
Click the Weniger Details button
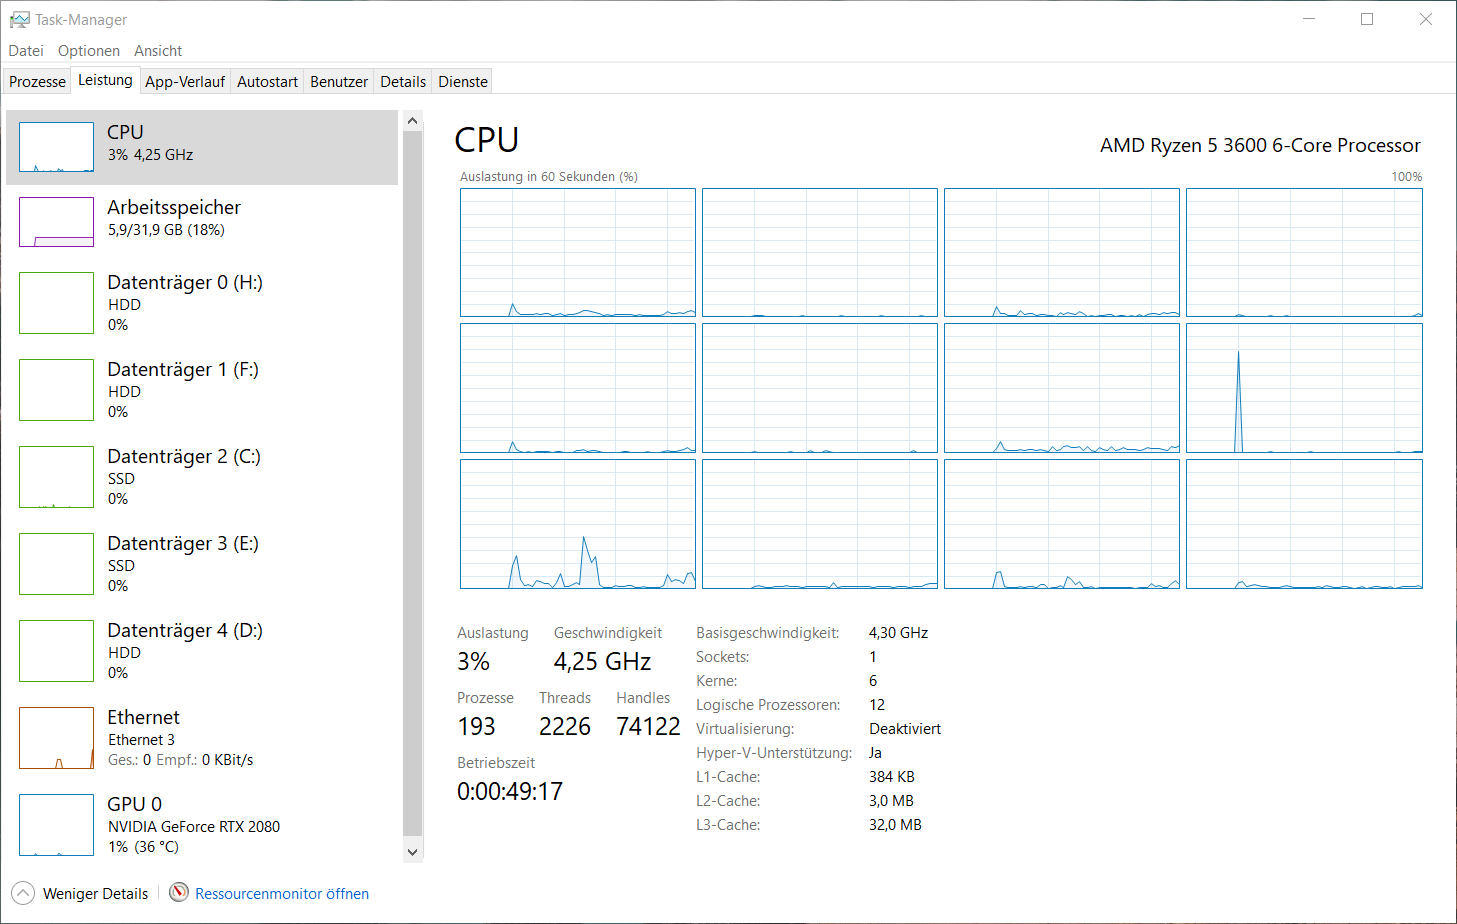click(80, 893)
